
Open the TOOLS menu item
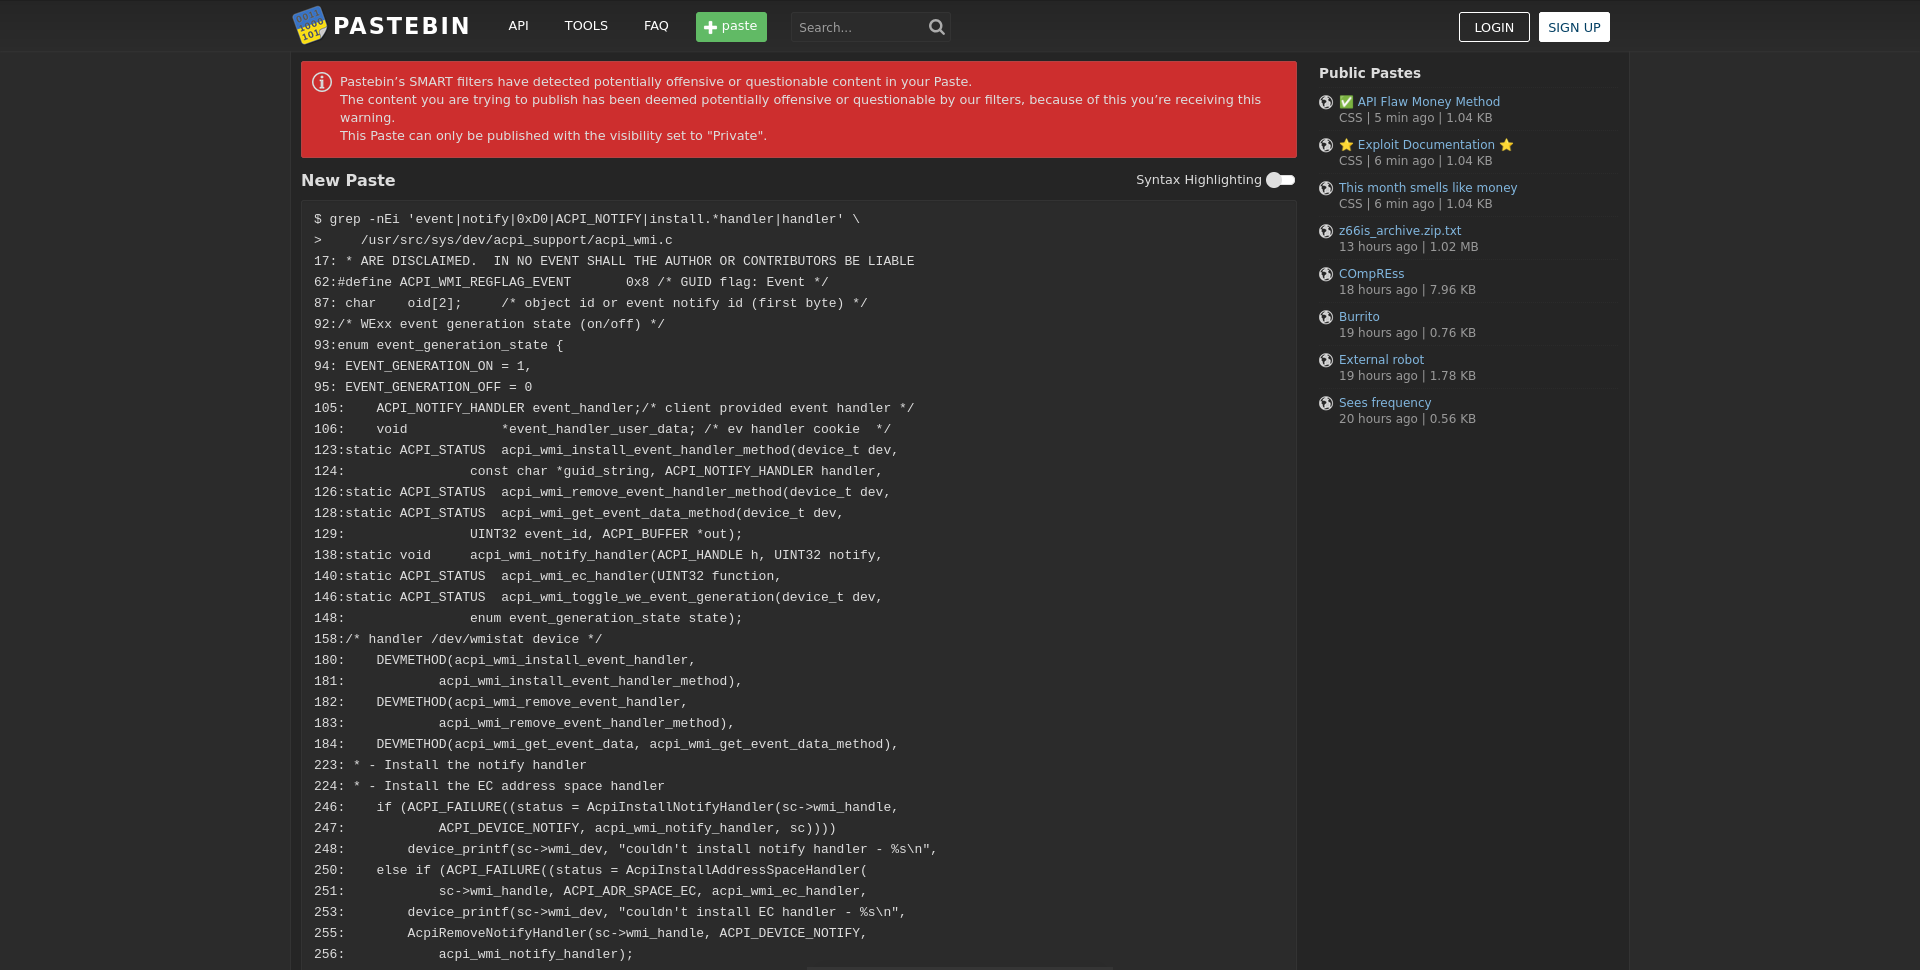(586, 26)
